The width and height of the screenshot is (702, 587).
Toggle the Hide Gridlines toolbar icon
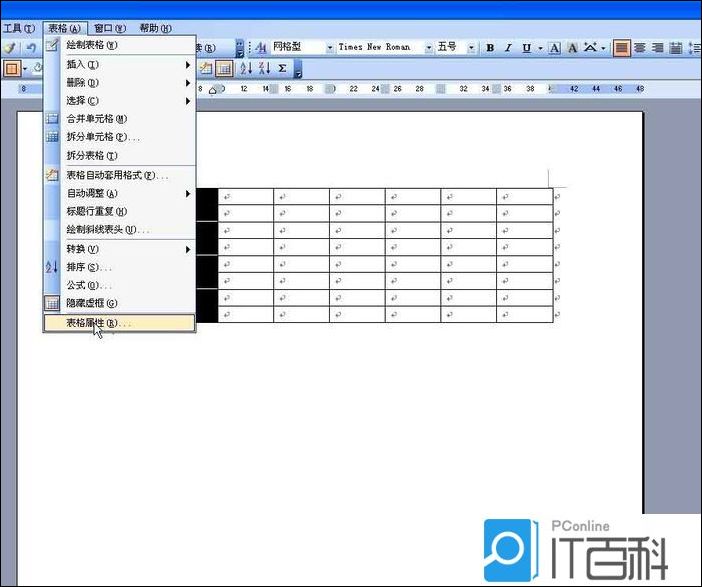(224, 68)
